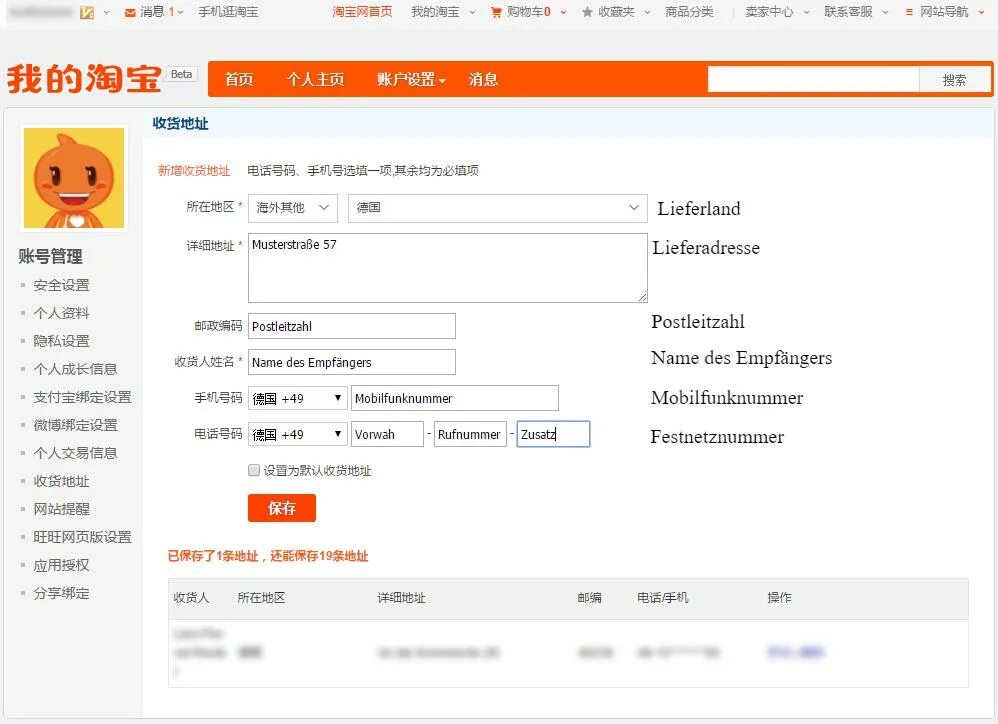The image size is (998, 724).
Task: Click the mail envelope icon beside 消息
Action: click(x=130, y=13)
